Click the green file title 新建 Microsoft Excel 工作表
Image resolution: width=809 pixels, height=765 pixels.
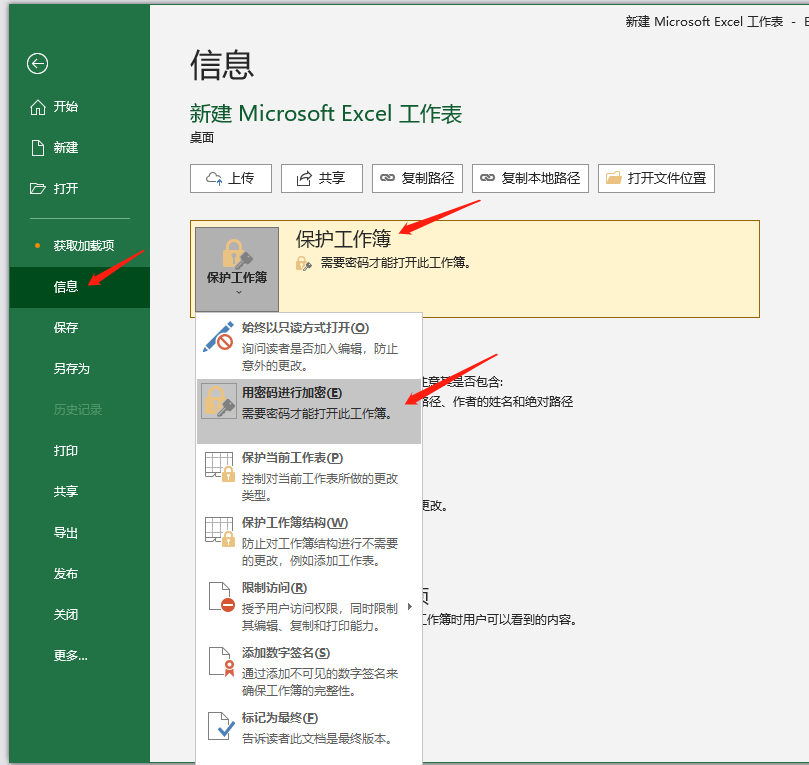point(326,113)
